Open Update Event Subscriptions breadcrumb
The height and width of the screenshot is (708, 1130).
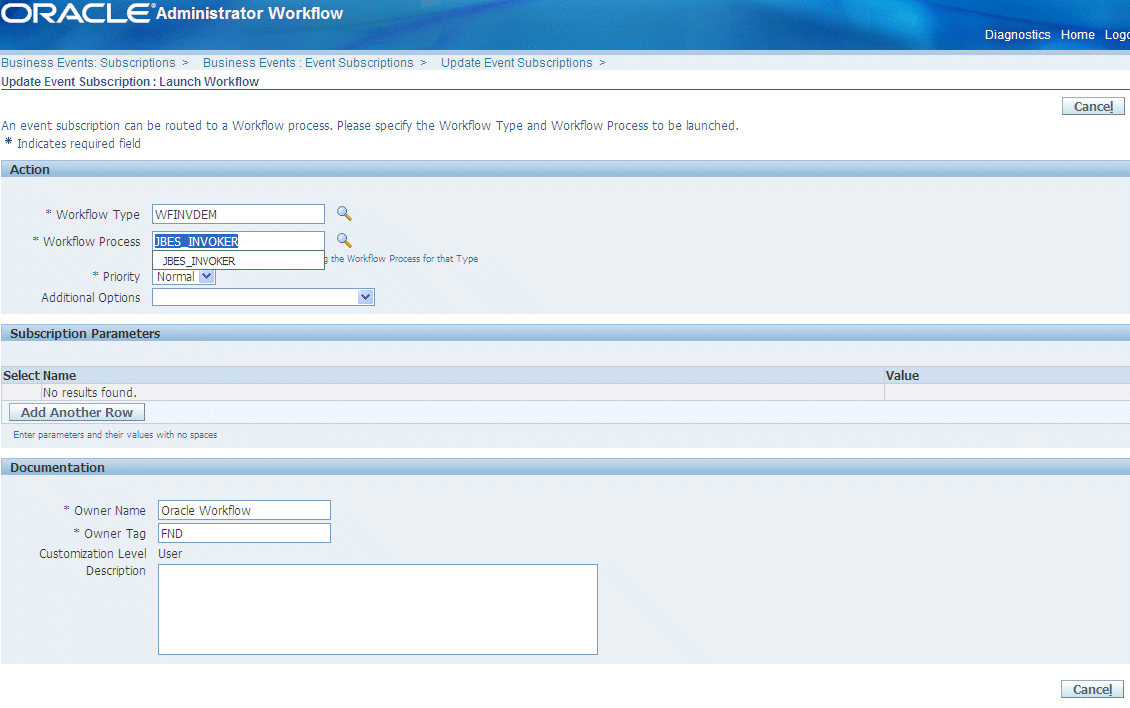517,63
